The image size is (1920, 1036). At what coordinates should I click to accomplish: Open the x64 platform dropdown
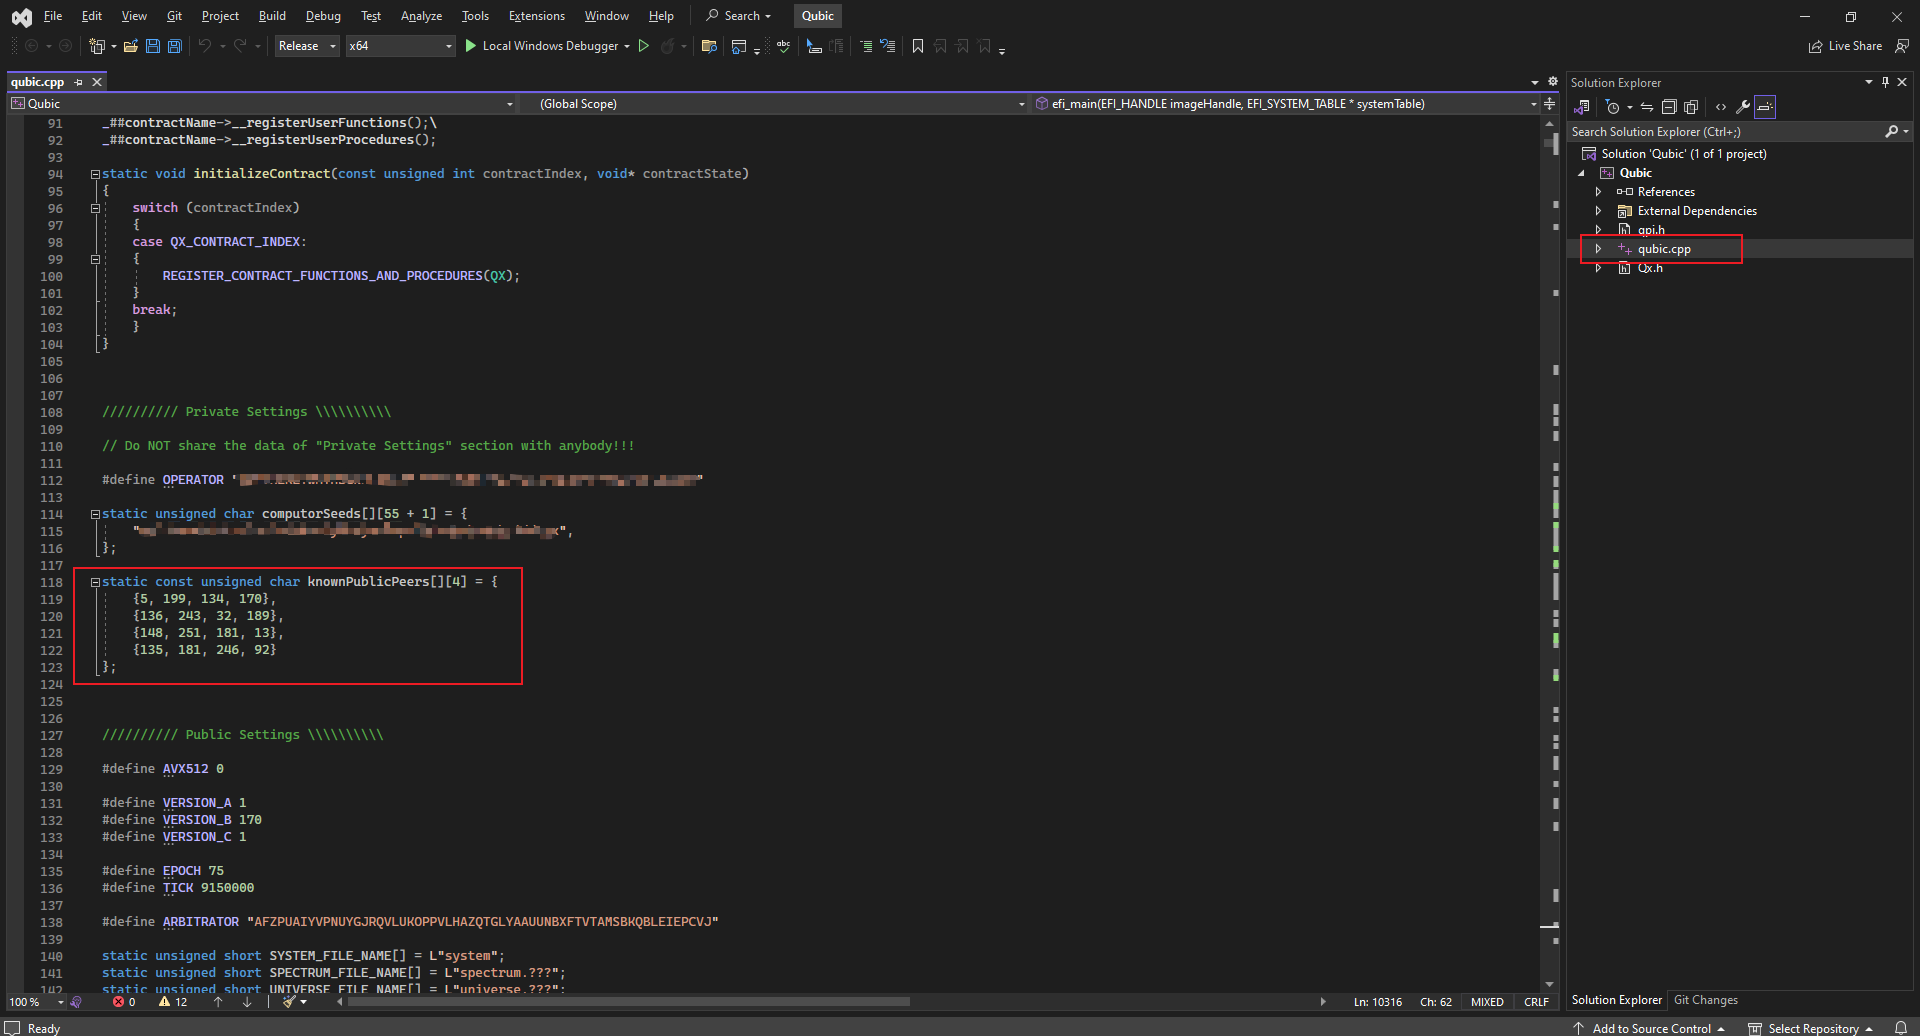pos(400,46)
